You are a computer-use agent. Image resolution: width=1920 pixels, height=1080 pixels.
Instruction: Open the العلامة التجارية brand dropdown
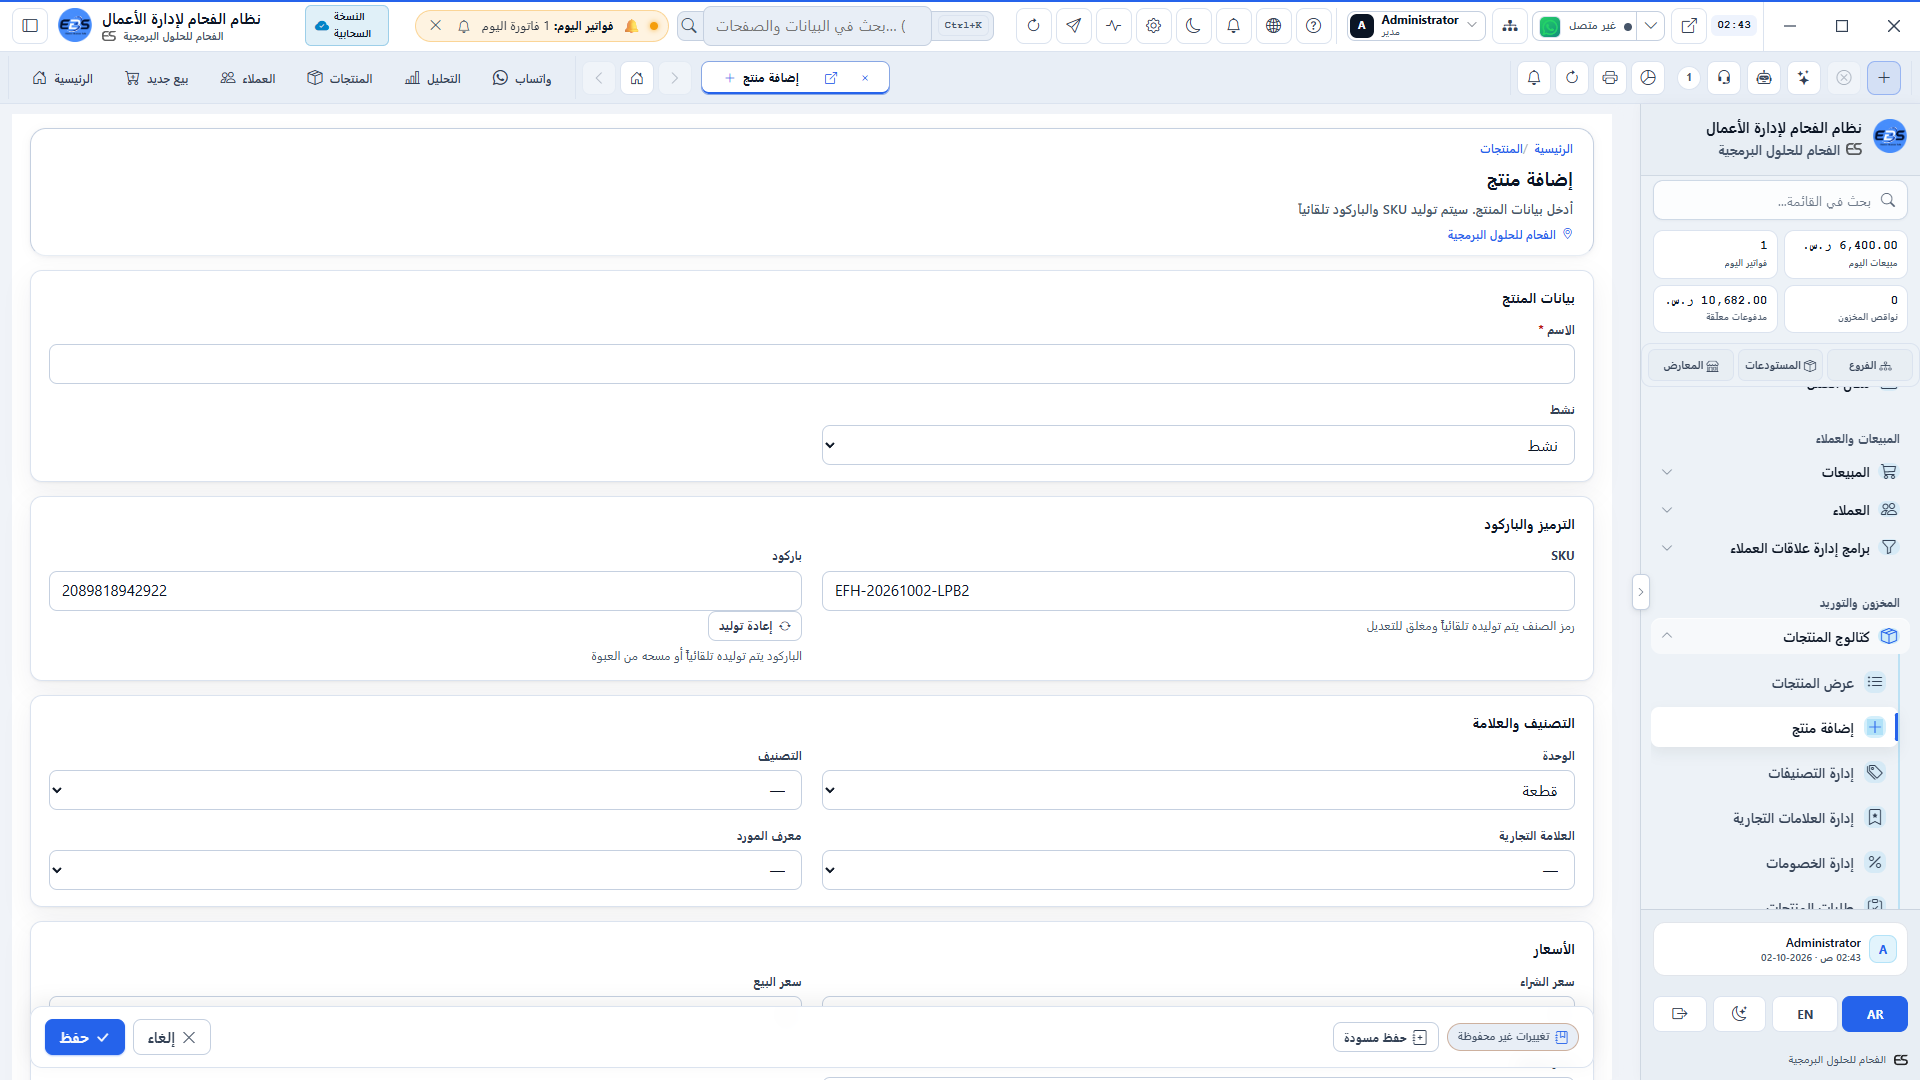click(x=1198, y=870)
